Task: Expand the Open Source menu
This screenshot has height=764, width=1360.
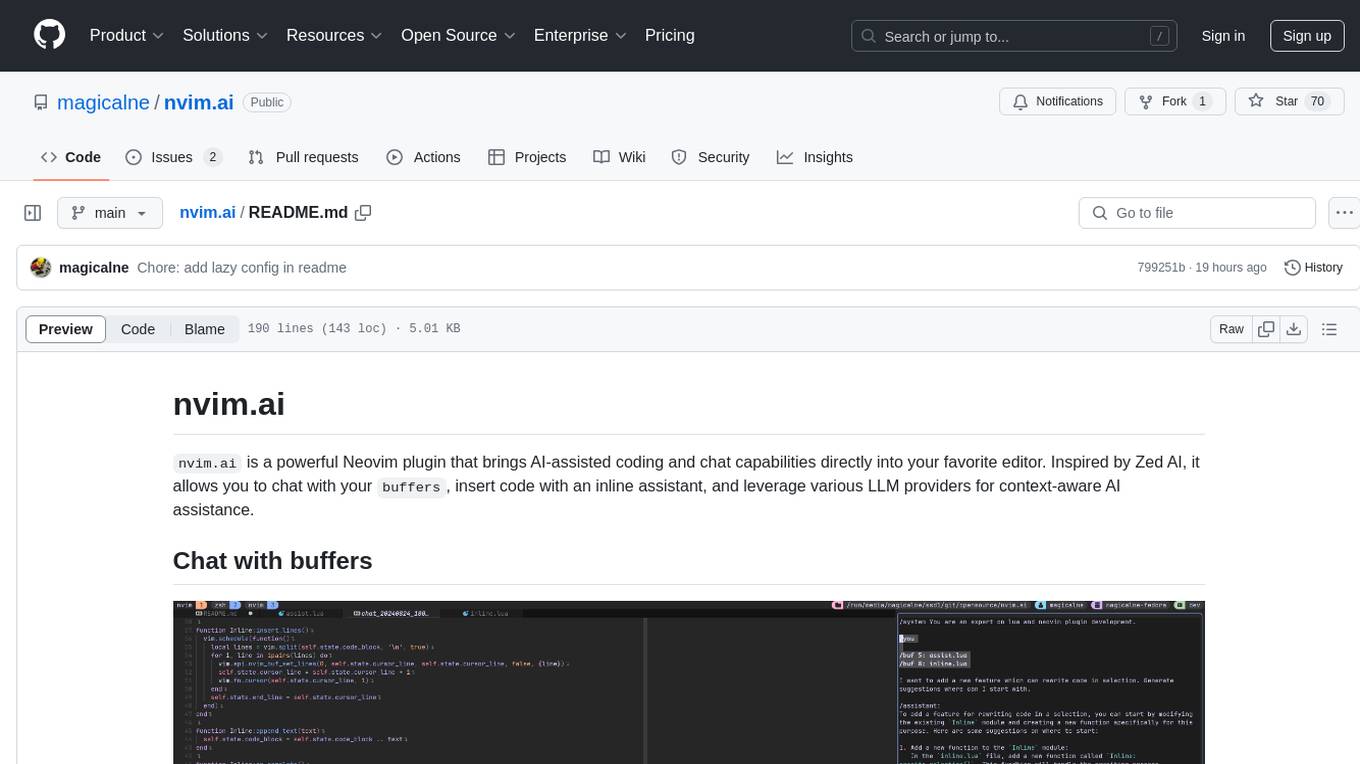Action: 458,35
